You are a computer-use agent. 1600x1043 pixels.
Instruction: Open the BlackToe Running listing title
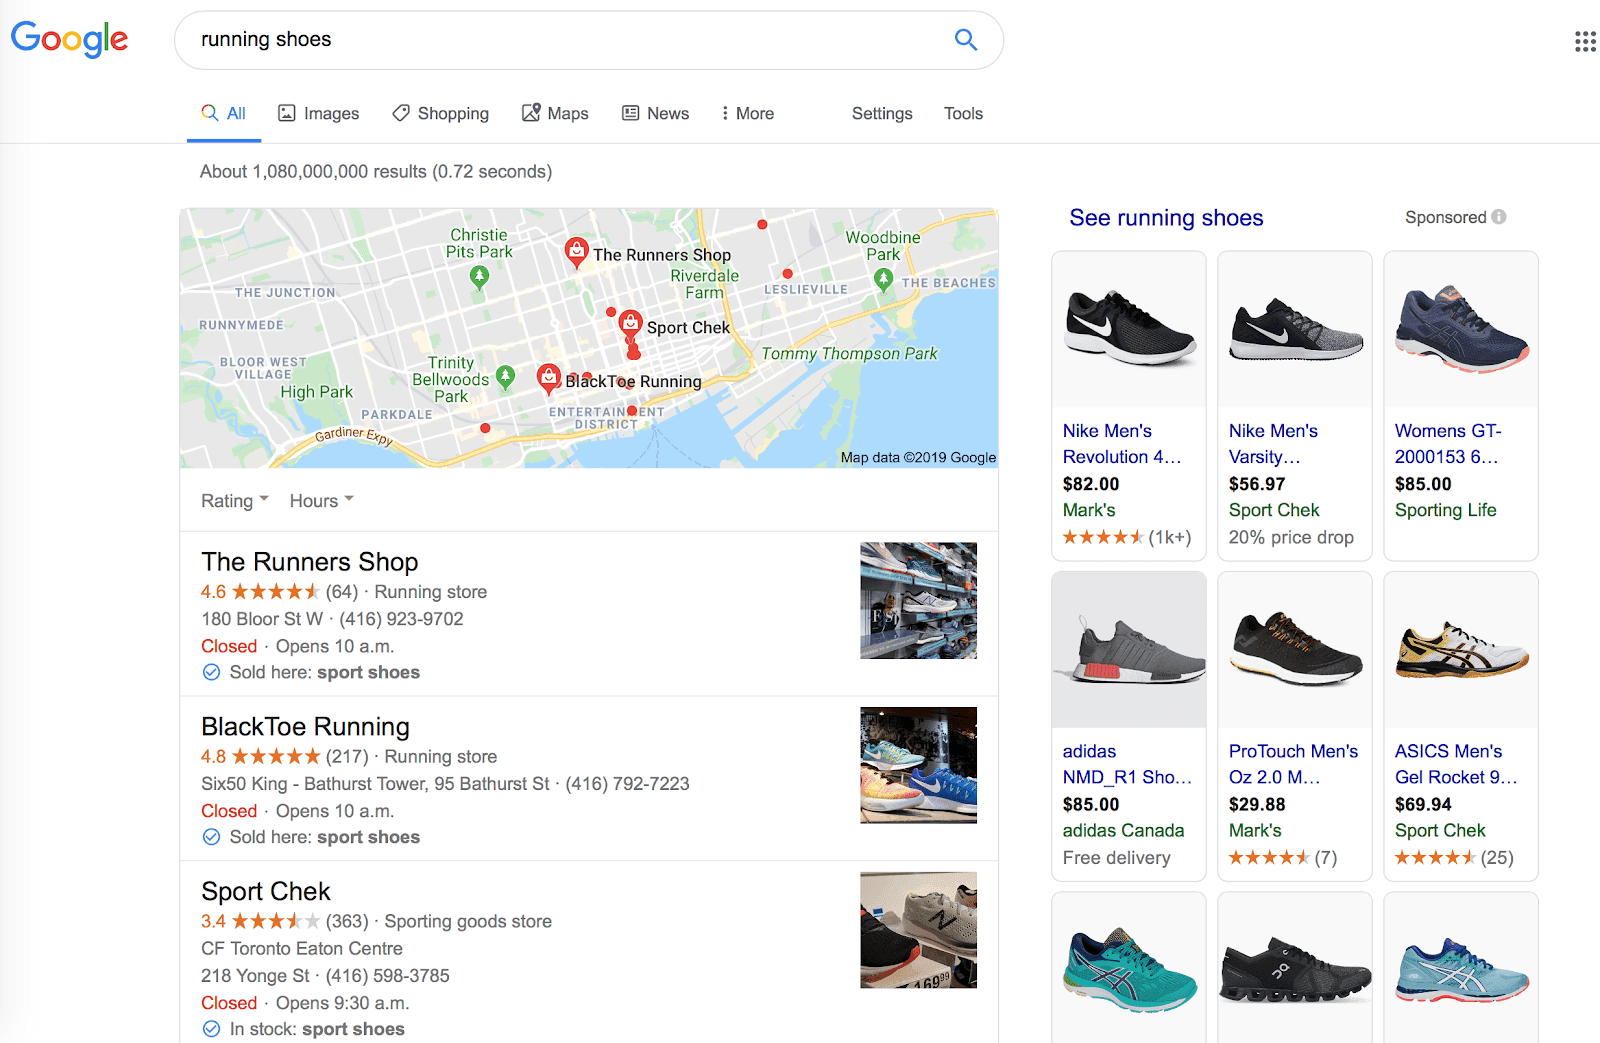pyautogui.click(x=306, y=727)
